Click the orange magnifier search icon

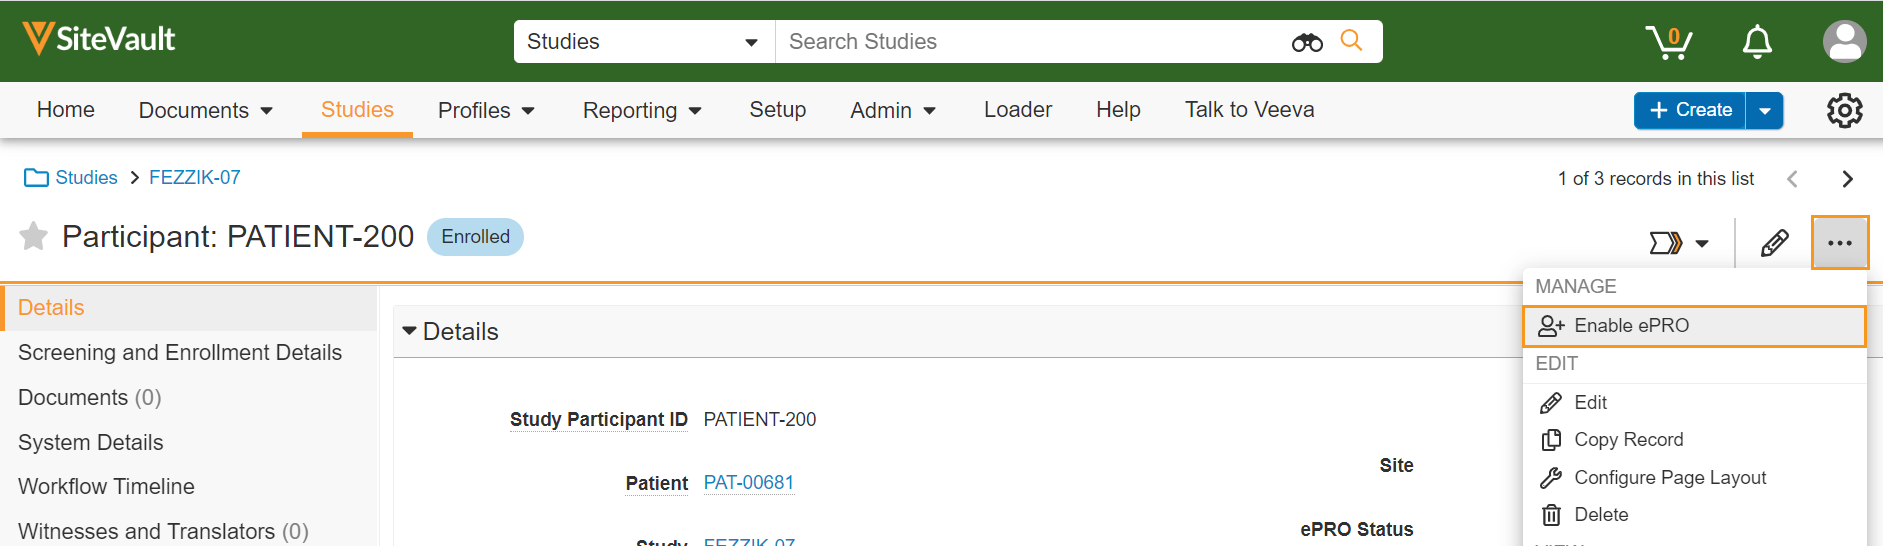point(1351,41)
